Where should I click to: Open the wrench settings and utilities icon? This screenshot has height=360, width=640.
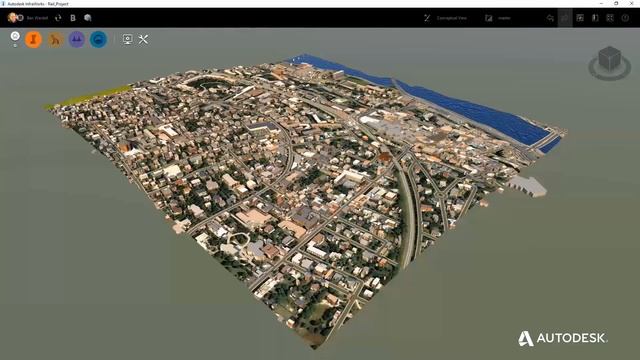pos(143,39)
